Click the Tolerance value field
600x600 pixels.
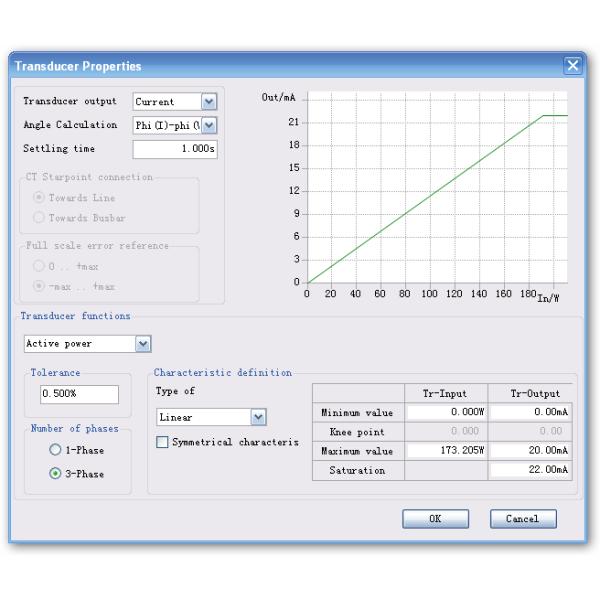pyautogui.click(x=79, y=395)
